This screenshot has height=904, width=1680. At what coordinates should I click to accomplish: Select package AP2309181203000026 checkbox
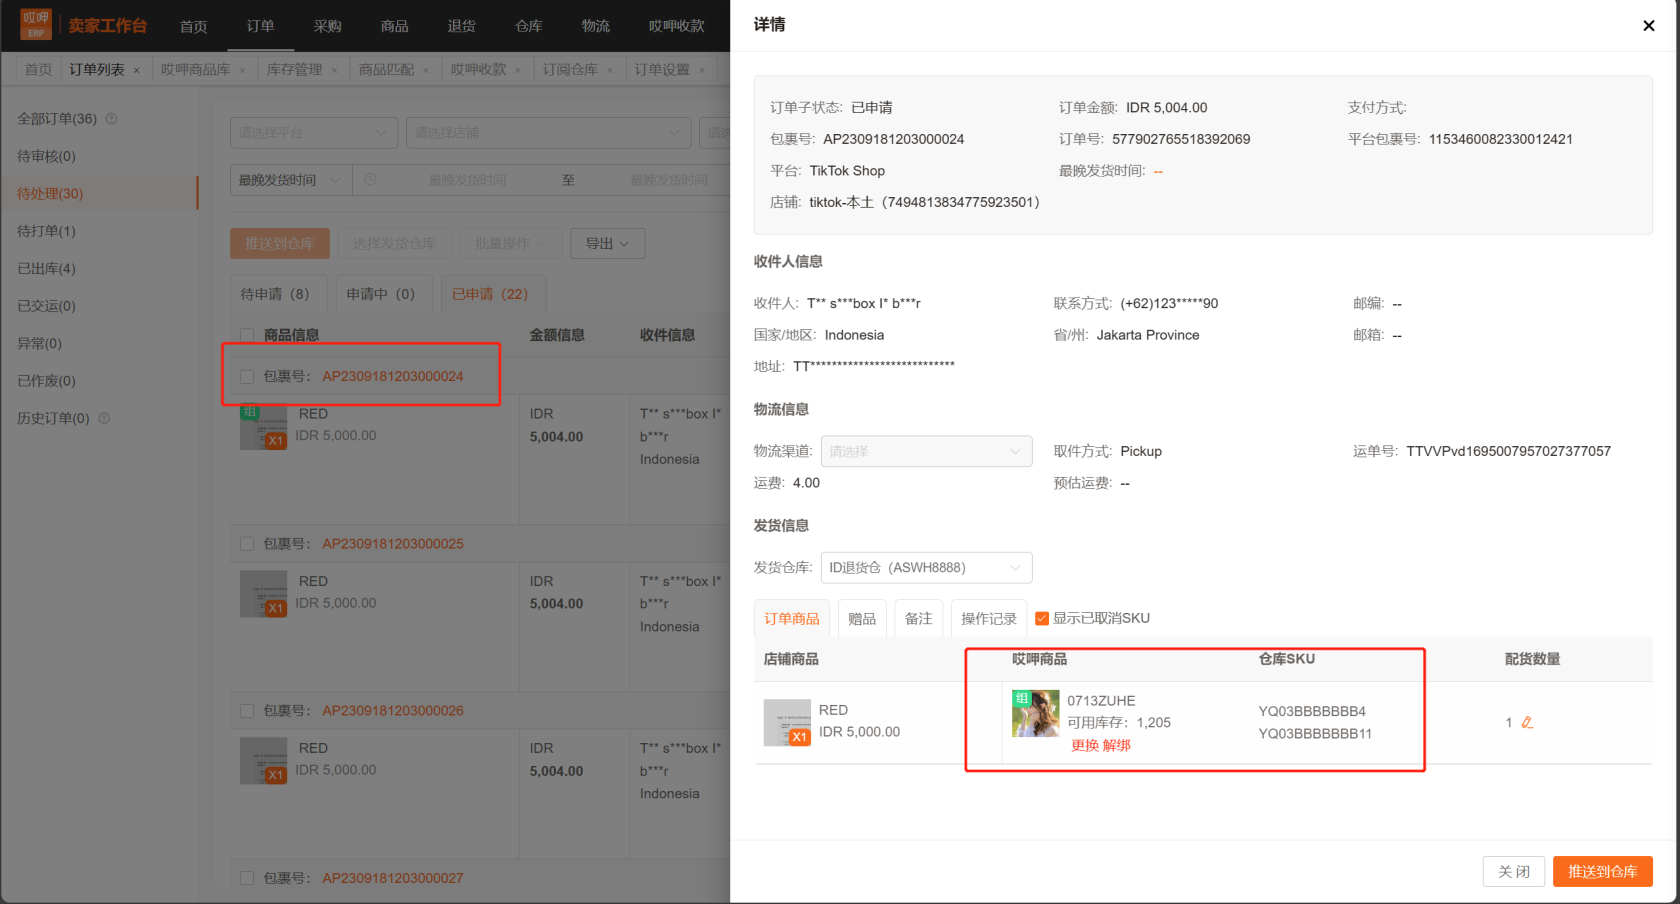(247, 711)
